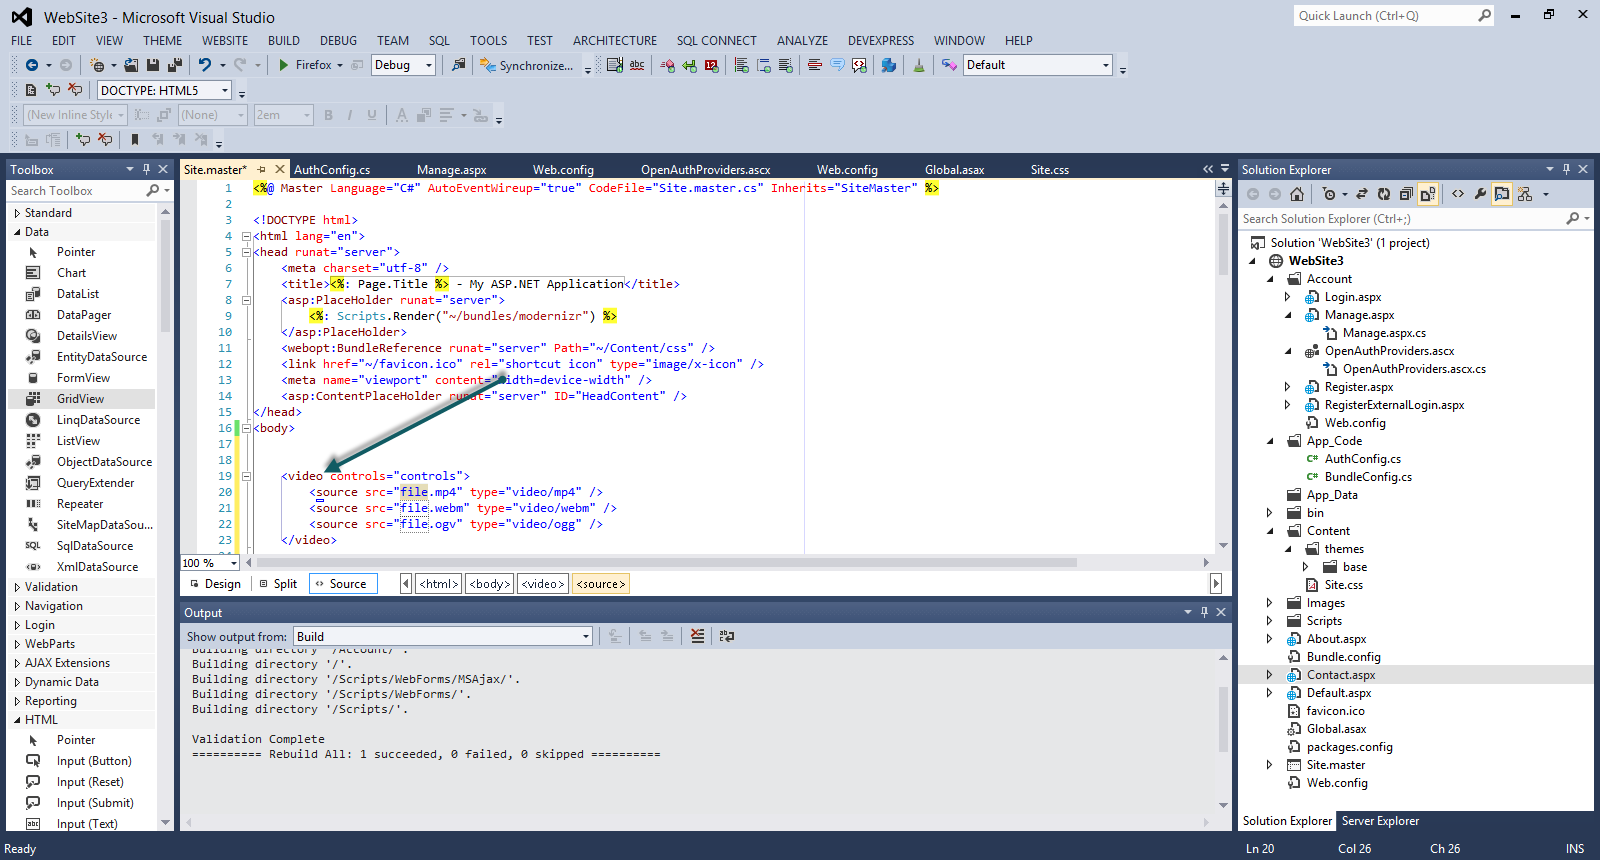
Task: Save the current file with disk icon
Action: point(153,65)
